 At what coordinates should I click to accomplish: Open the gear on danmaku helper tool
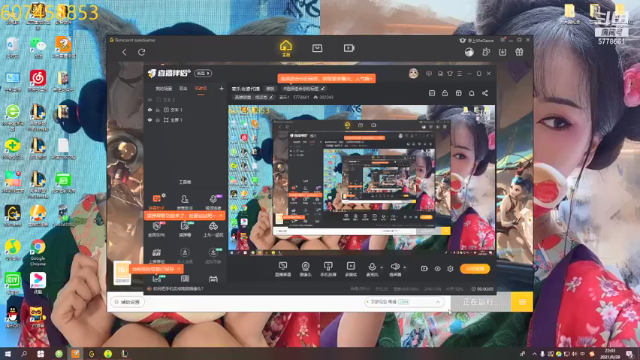(164, 196)
